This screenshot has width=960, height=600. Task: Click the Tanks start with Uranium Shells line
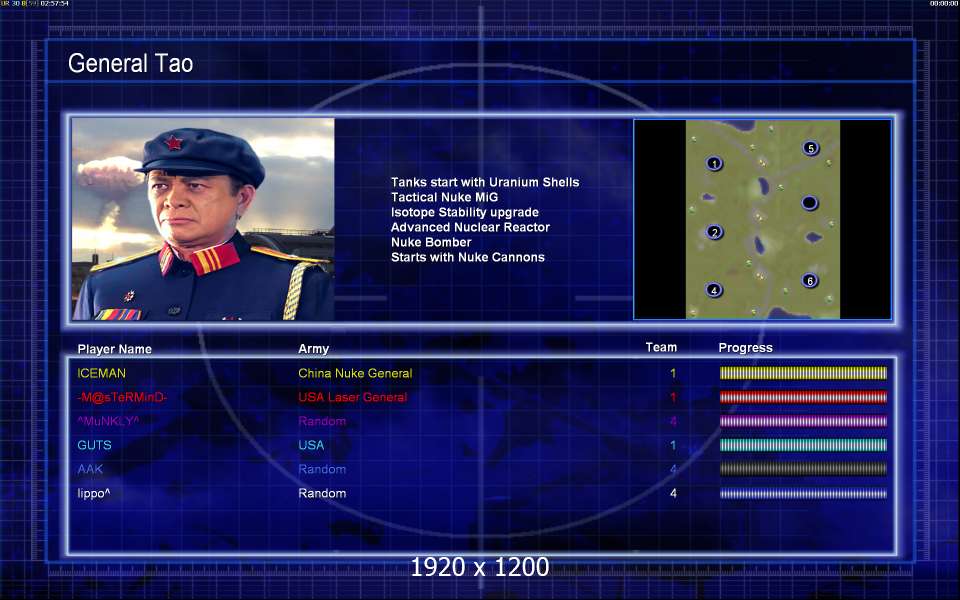[x=485, y=182]
